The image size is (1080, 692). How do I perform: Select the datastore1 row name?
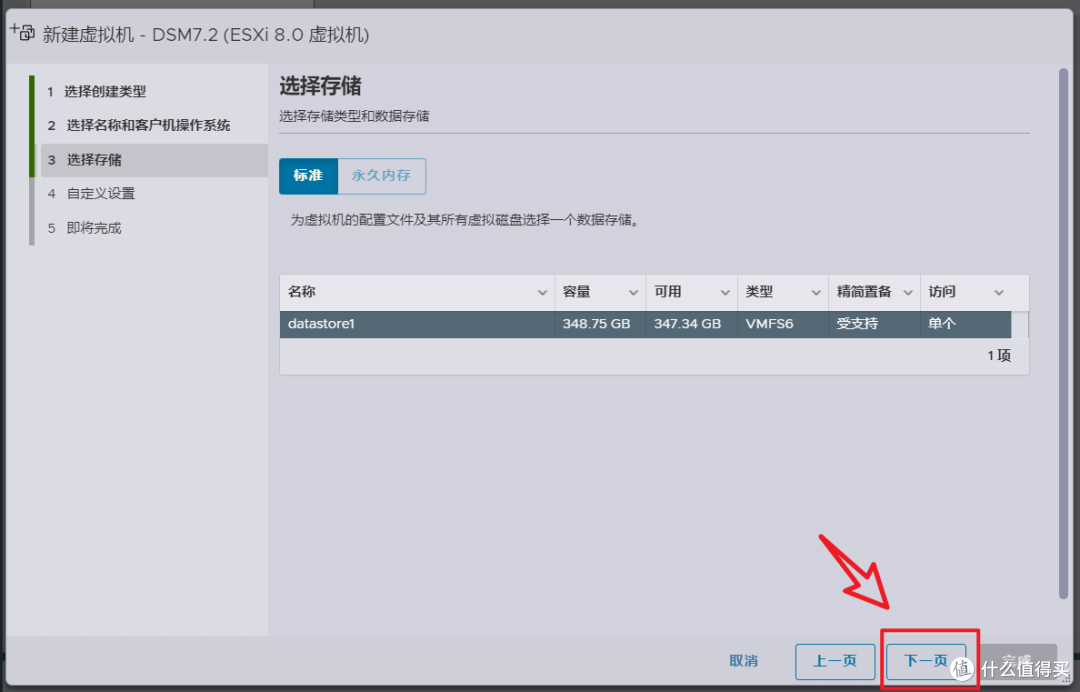(x=321, y=324)
